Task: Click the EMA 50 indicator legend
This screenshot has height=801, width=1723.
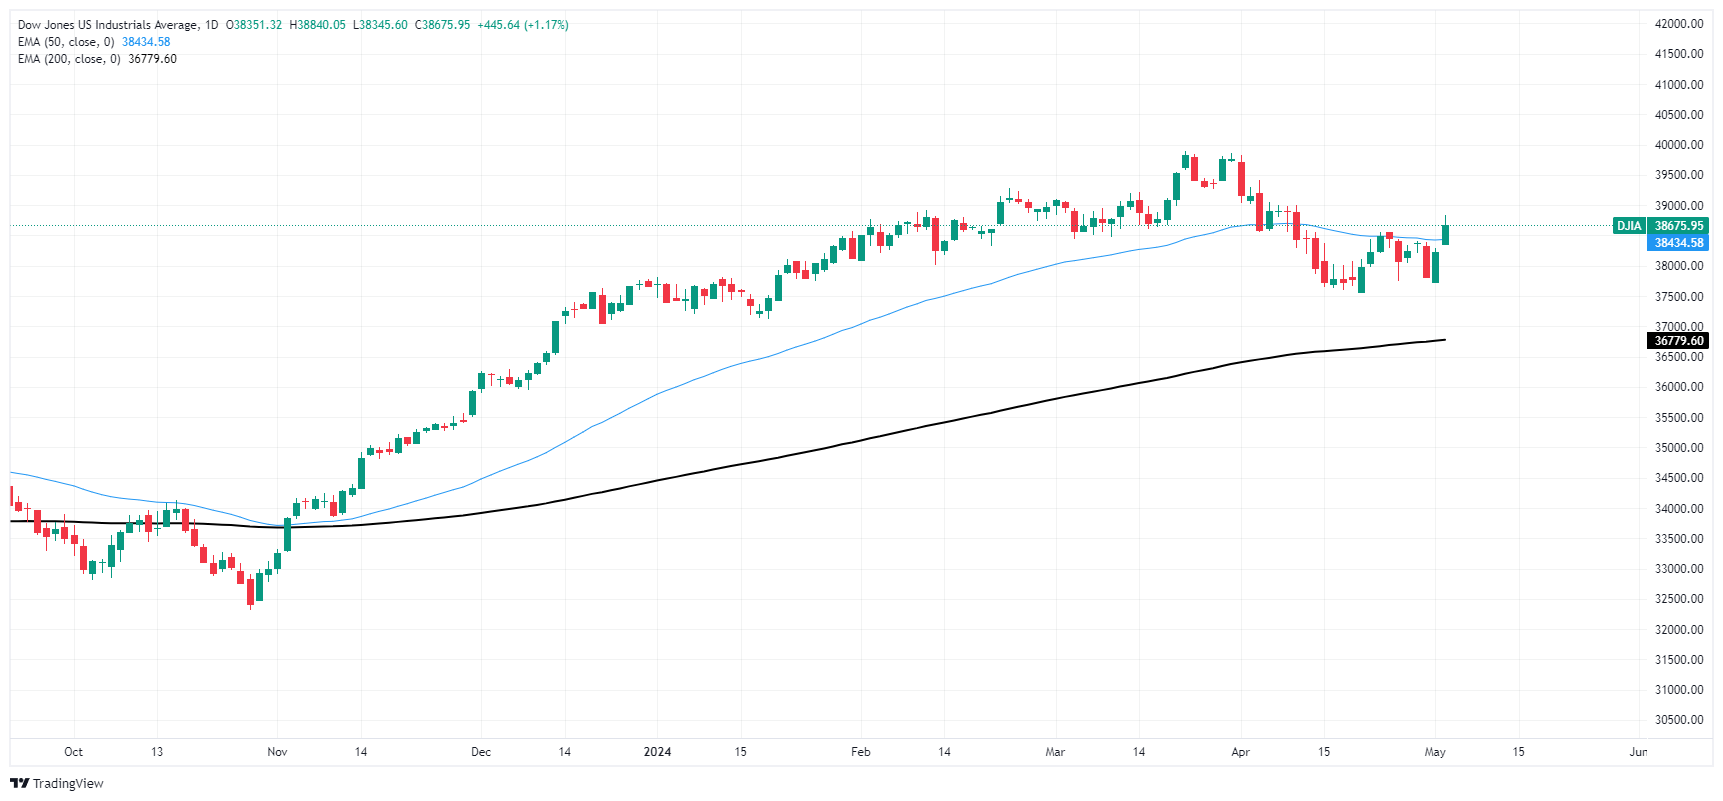Action: [66, 42]
